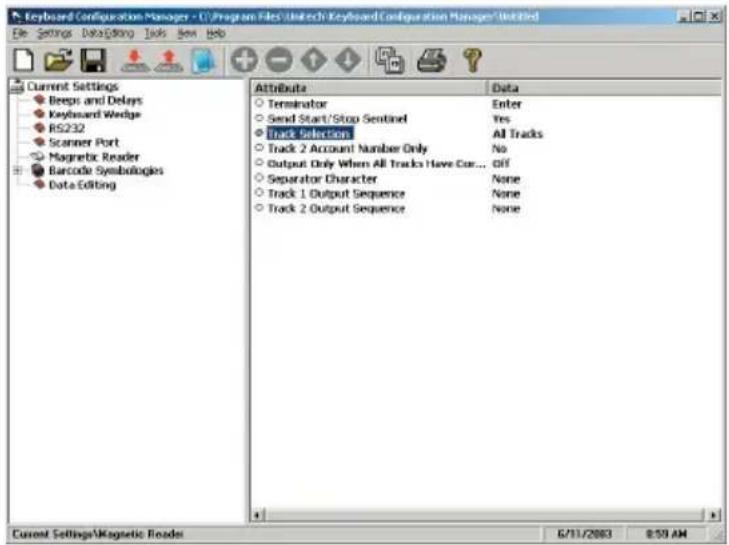Open the Help menu

pos(216,33)
